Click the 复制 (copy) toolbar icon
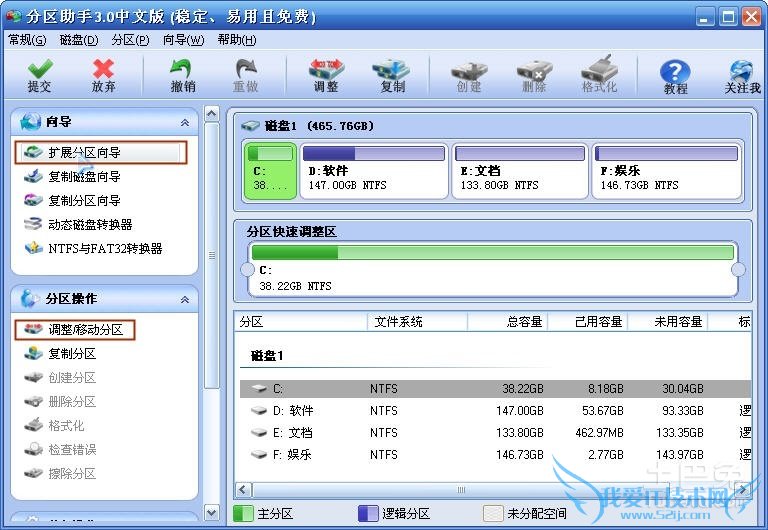Image resolution: width=768 pixels, height=530 pixels. pos(392,76)
